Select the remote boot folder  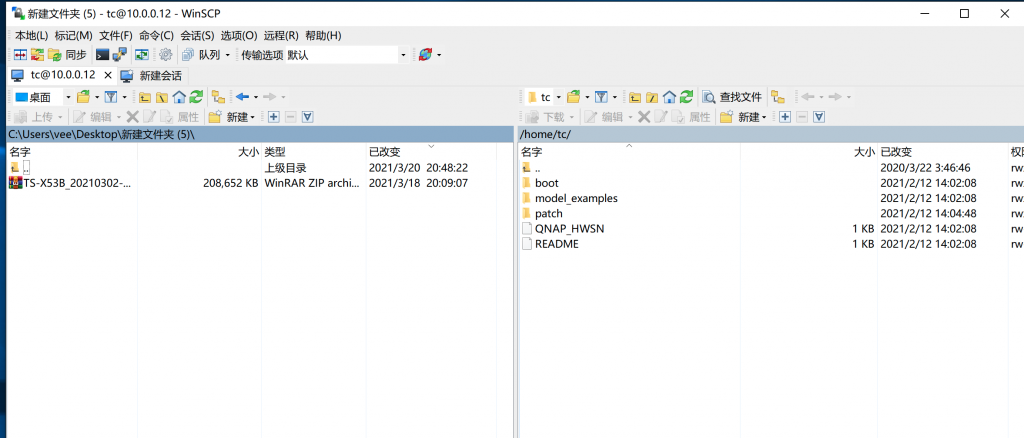pyautogui.click(x=541, y=183)
